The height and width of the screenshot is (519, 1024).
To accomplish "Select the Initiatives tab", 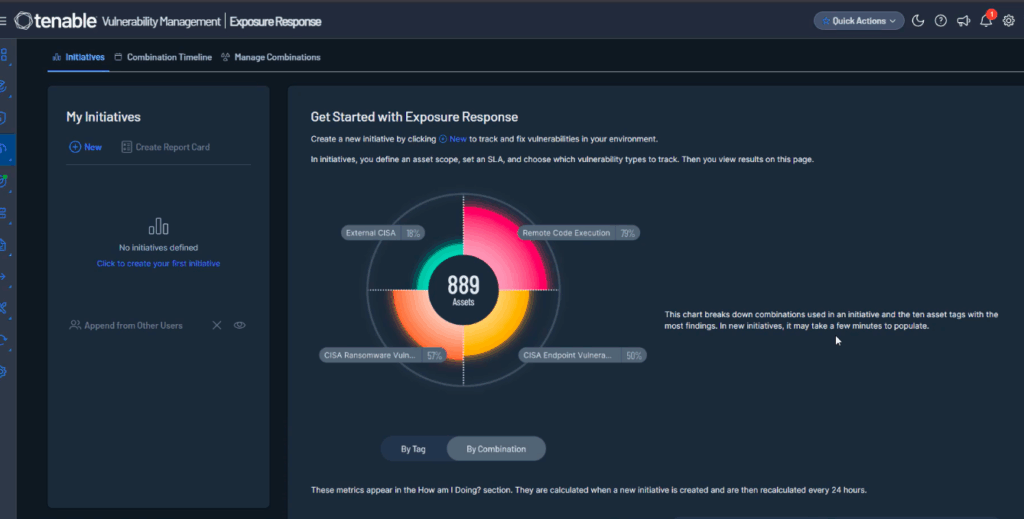I will [x=78, y=58].
